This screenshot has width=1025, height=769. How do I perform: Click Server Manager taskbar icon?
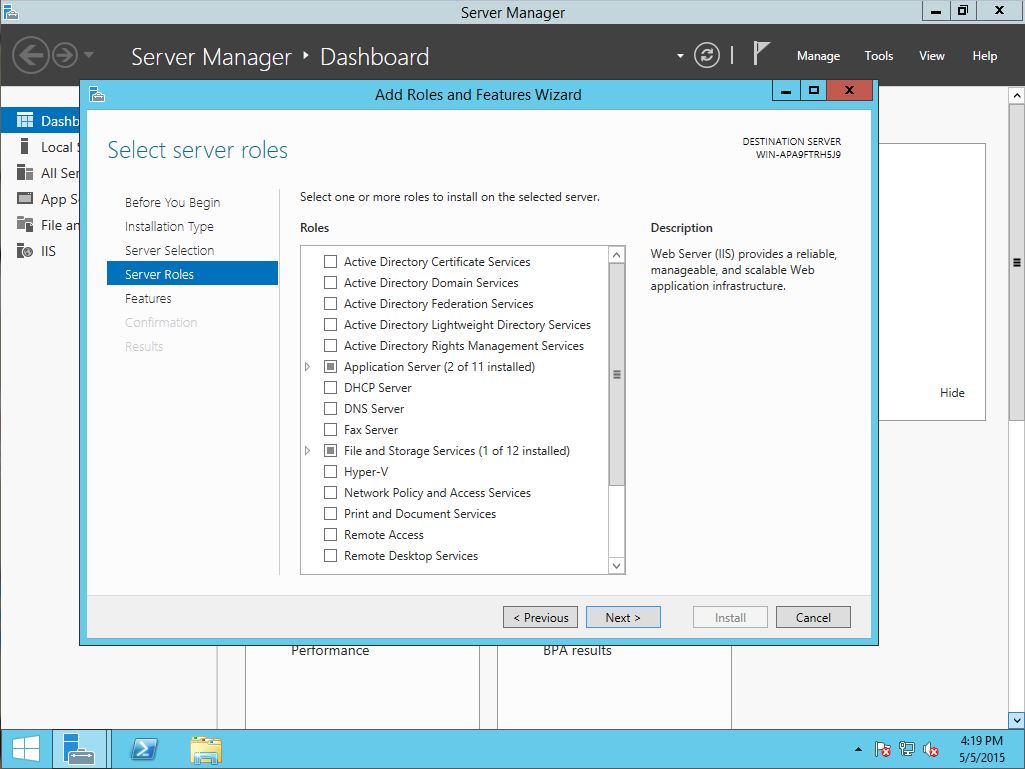point(79,749)
